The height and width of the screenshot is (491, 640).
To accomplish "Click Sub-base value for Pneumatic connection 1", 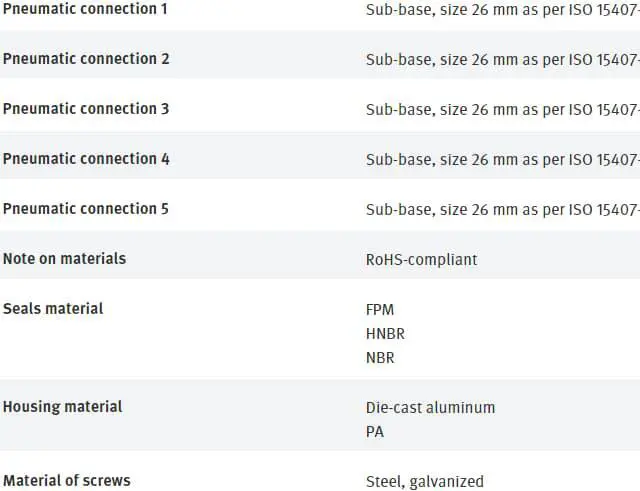I will pyautogui.click(x=503, y=10).
